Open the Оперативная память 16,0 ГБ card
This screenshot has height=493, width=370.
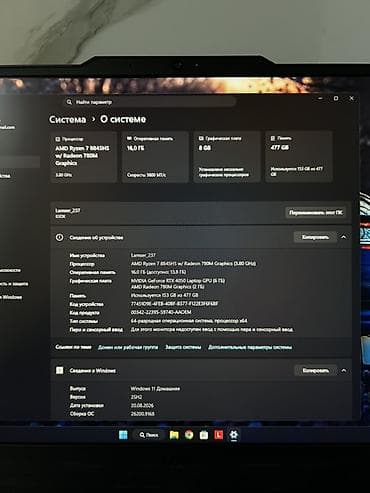155,157
